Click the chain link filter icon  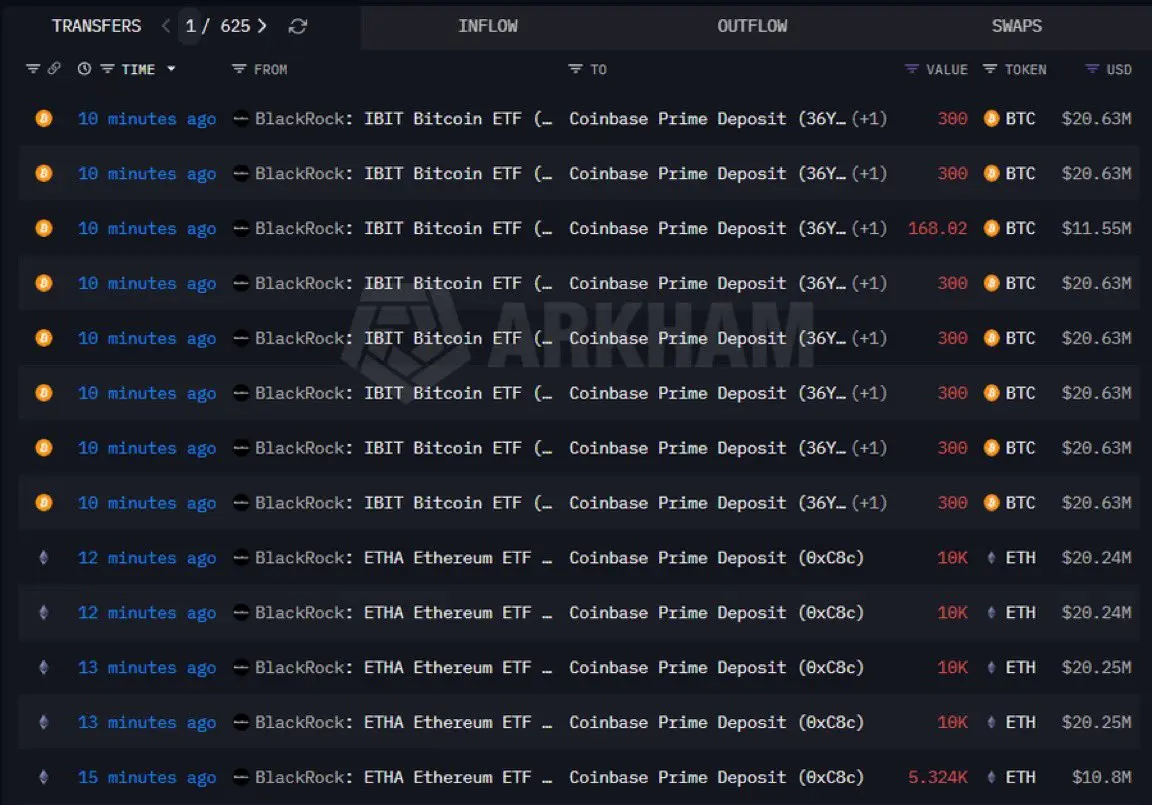[53, 69]
